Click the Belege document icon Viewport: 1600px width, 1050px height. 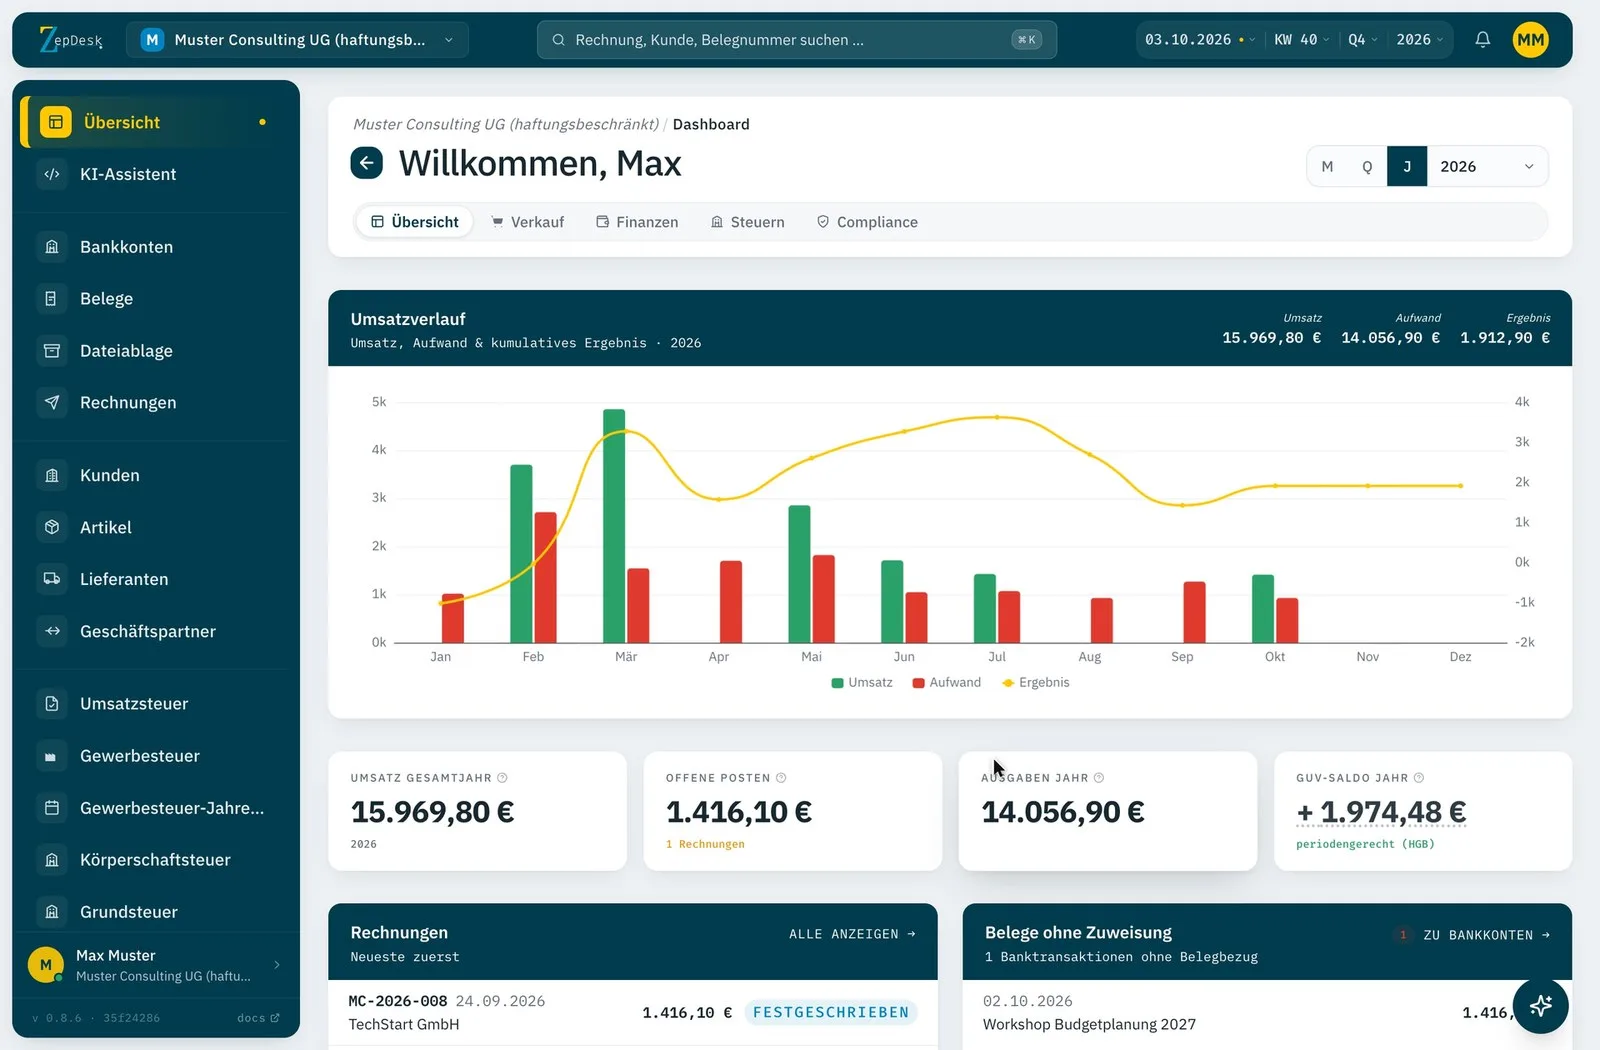pos(52,298)
